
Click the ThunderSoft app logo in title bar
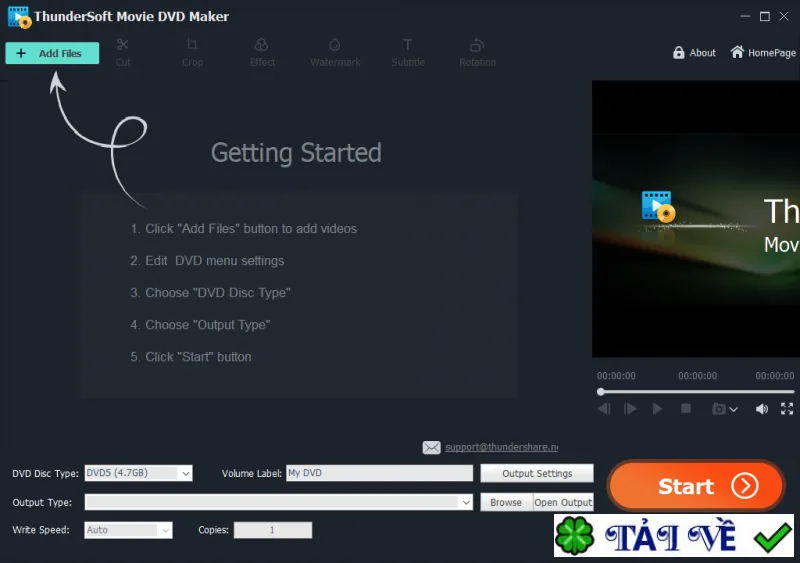[x=19, y=17]
